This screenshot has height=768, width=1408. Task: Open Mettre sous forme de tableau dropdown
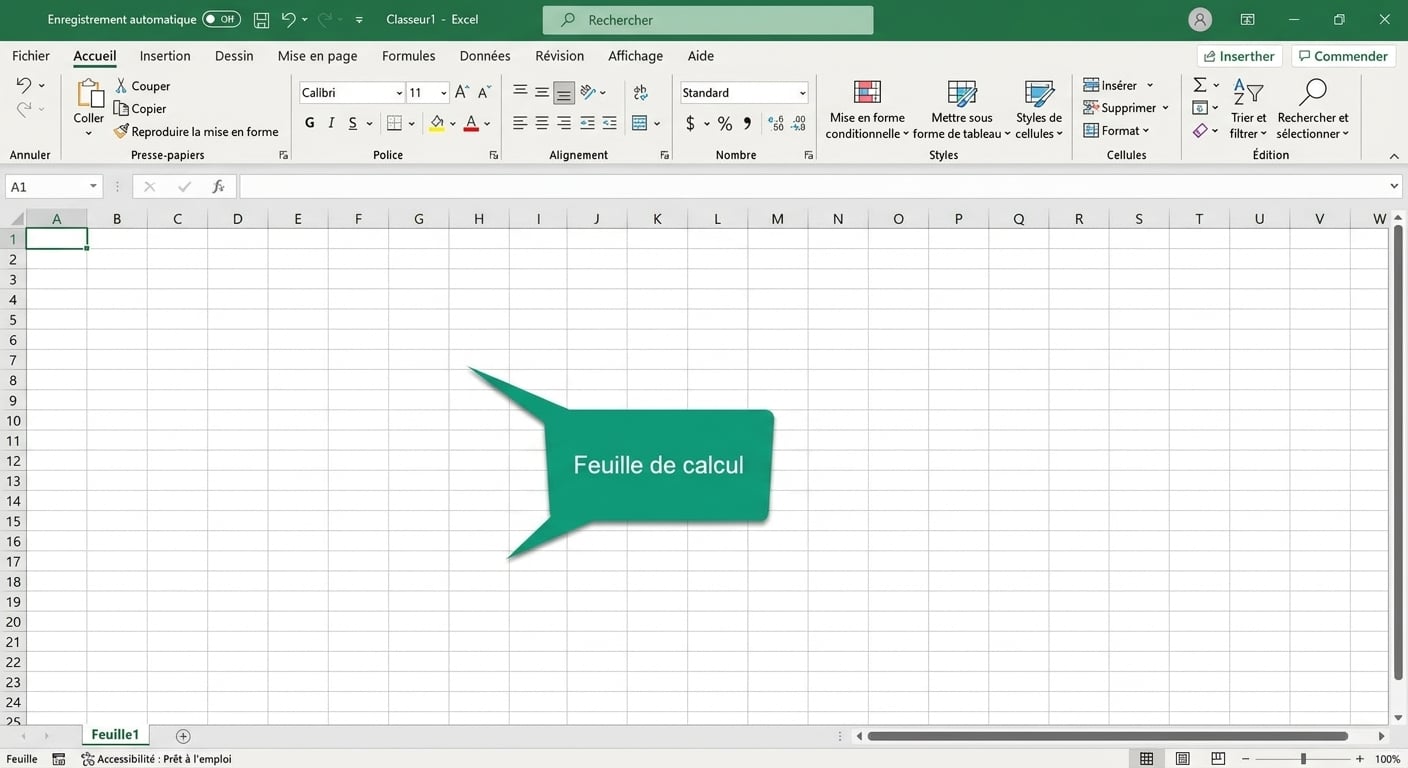pyautogui.click(x=962, y=110)
